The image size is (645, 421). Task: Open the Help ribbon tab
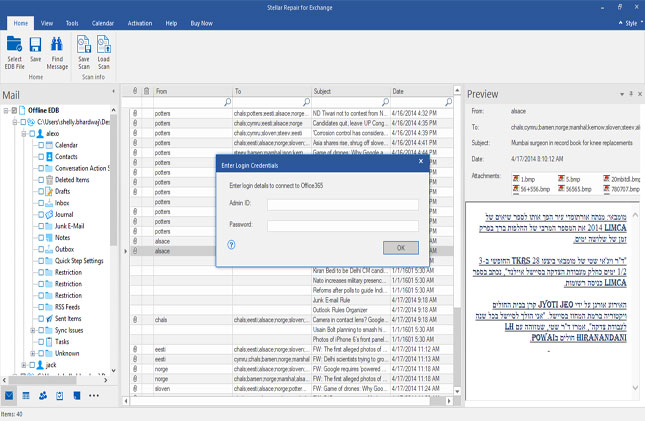tap(172, 23)
